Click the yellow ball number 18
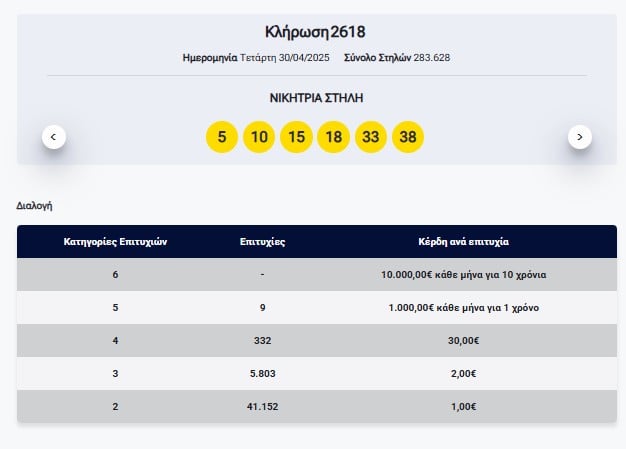 (x=333, y=137)
